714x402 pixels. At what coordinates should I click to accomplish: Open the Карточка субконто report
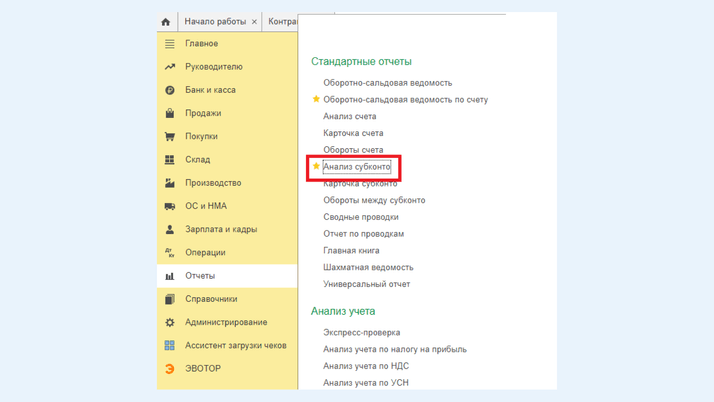[x=360, y=184]
